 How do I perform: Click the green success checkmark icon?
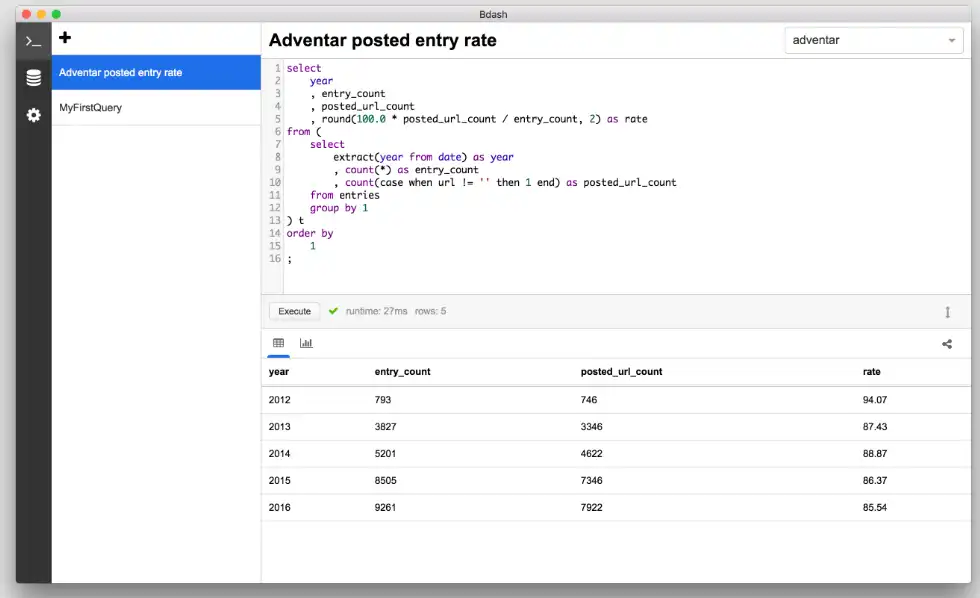click(x=333, y=311)
